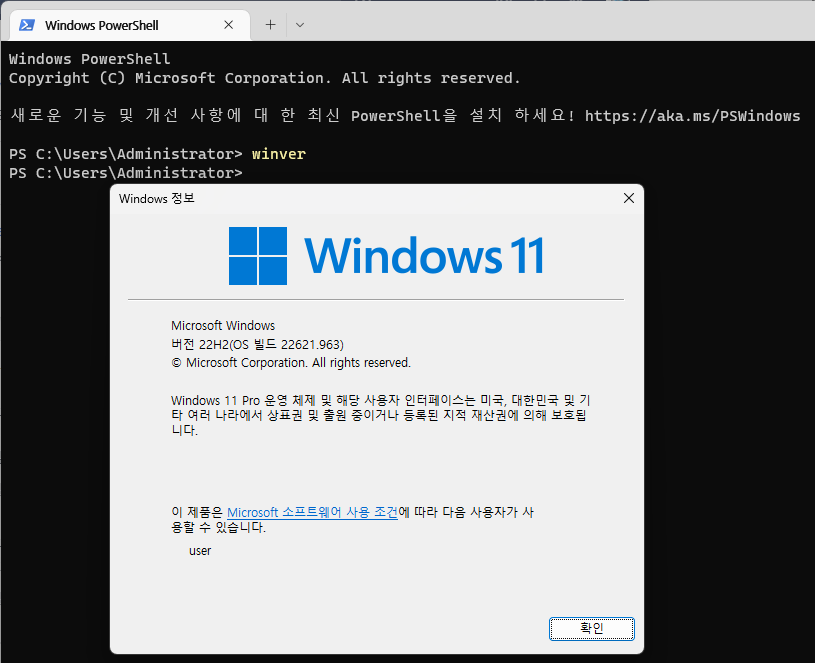Viewport: 815px width, 663px height.
Task: Click the 'user' licensee name
Action: [x=200, y=551]
